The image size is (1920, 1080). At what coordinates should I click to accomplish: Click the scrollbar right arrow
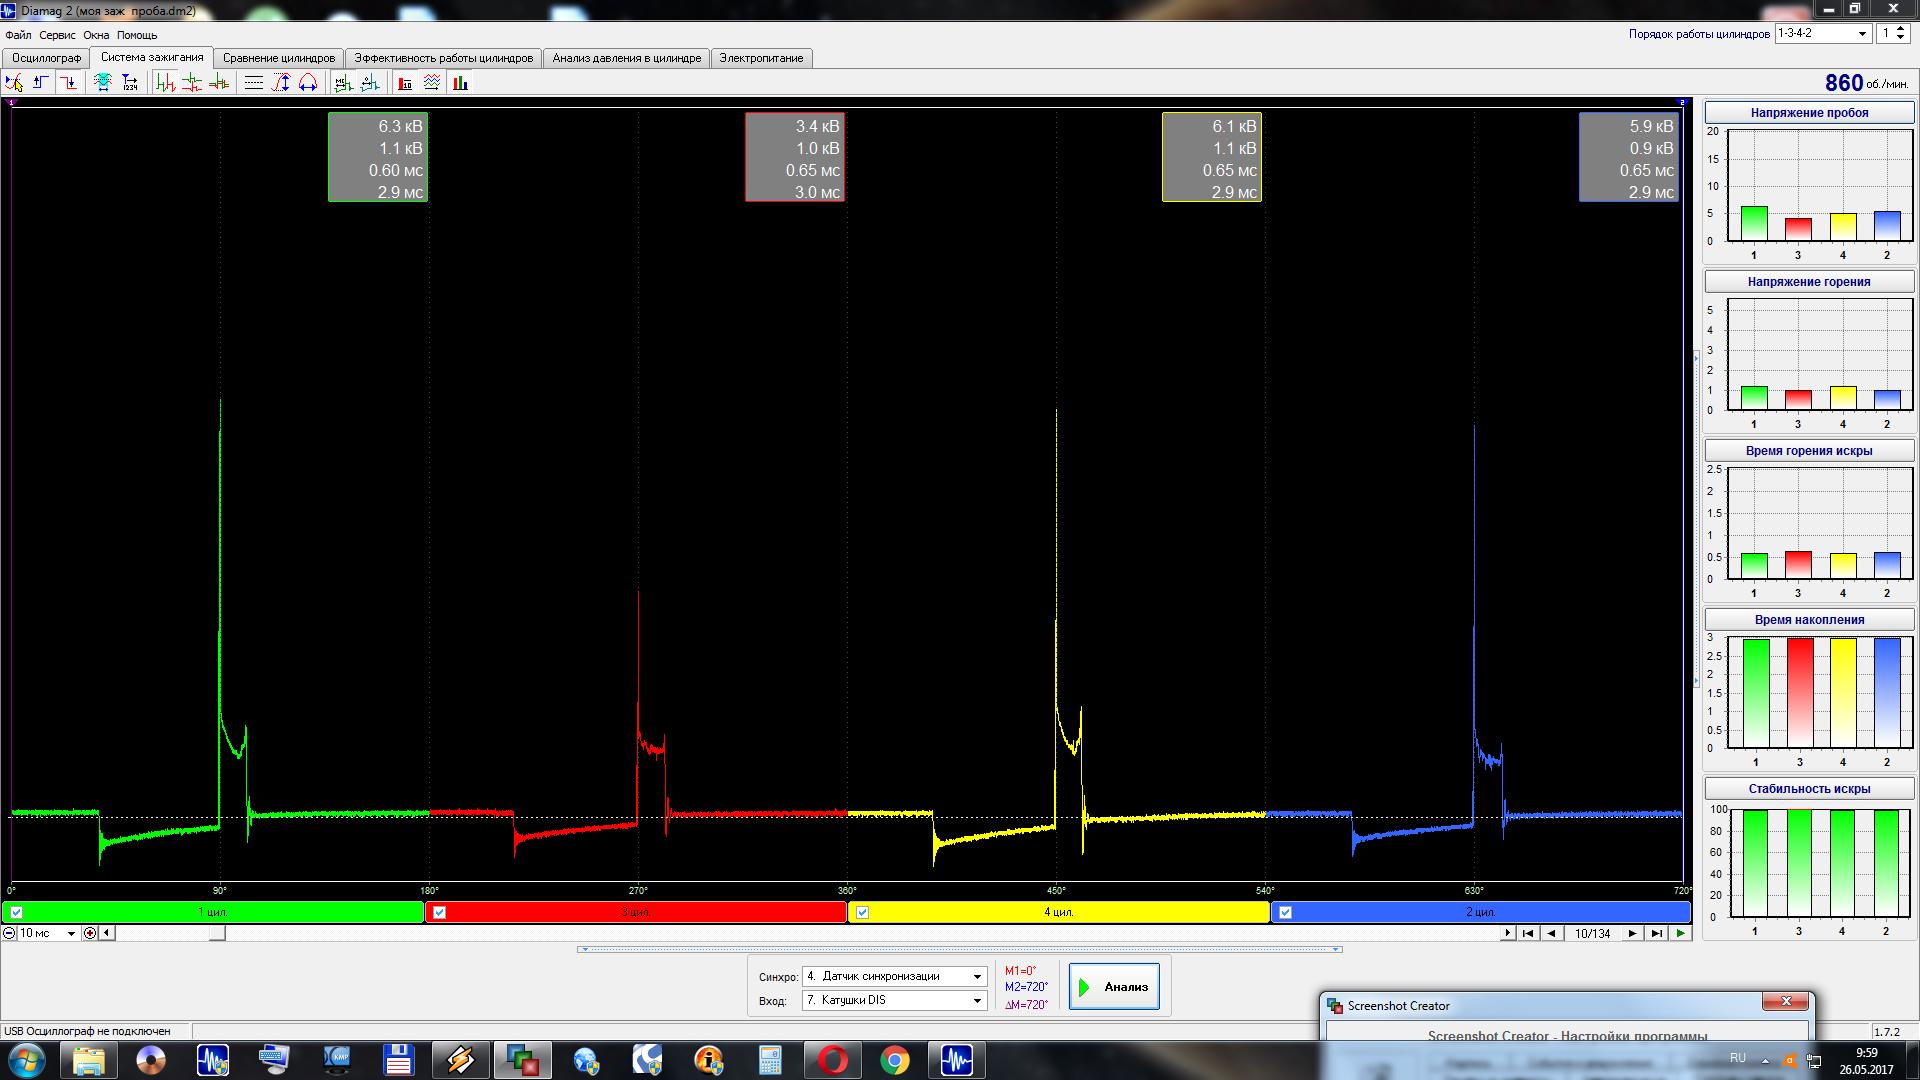1508,933
